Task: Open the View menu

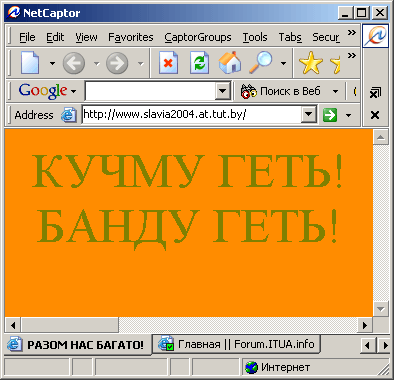Action: [86, 37]
